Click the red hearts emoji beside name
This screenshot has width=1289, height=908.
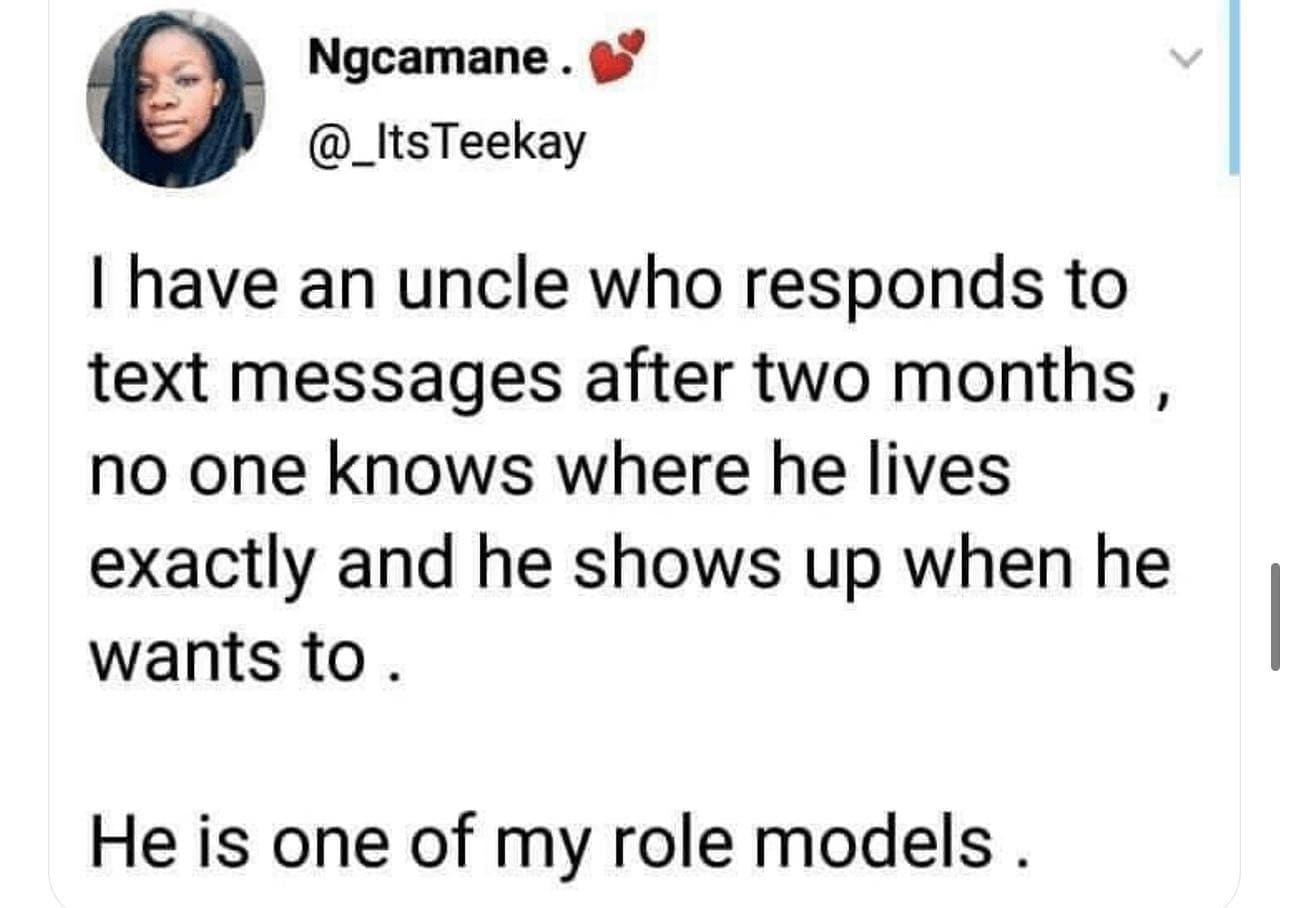[x=618, y=58]
